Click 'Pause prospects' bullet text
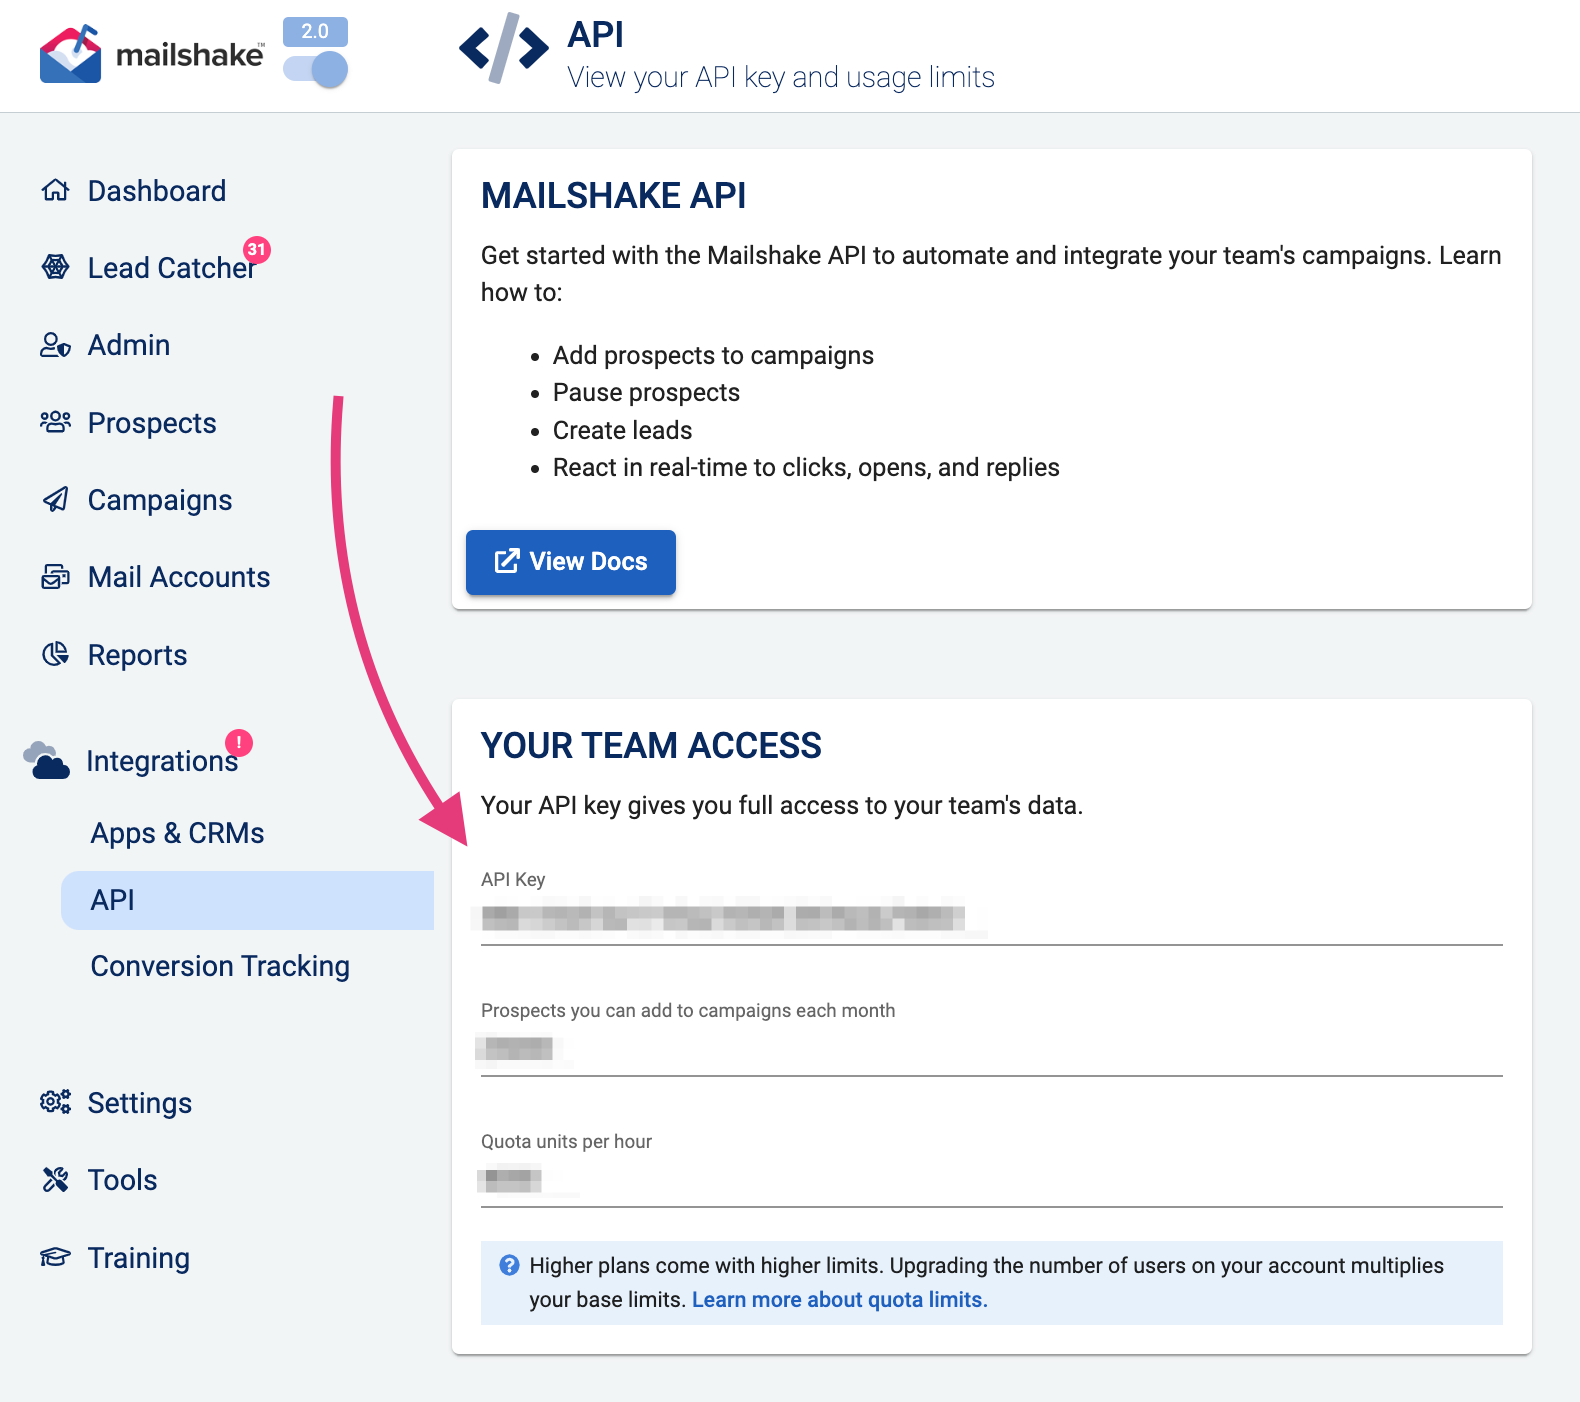This screenshot has width=1580, height=1402. (x=646, y=393)
